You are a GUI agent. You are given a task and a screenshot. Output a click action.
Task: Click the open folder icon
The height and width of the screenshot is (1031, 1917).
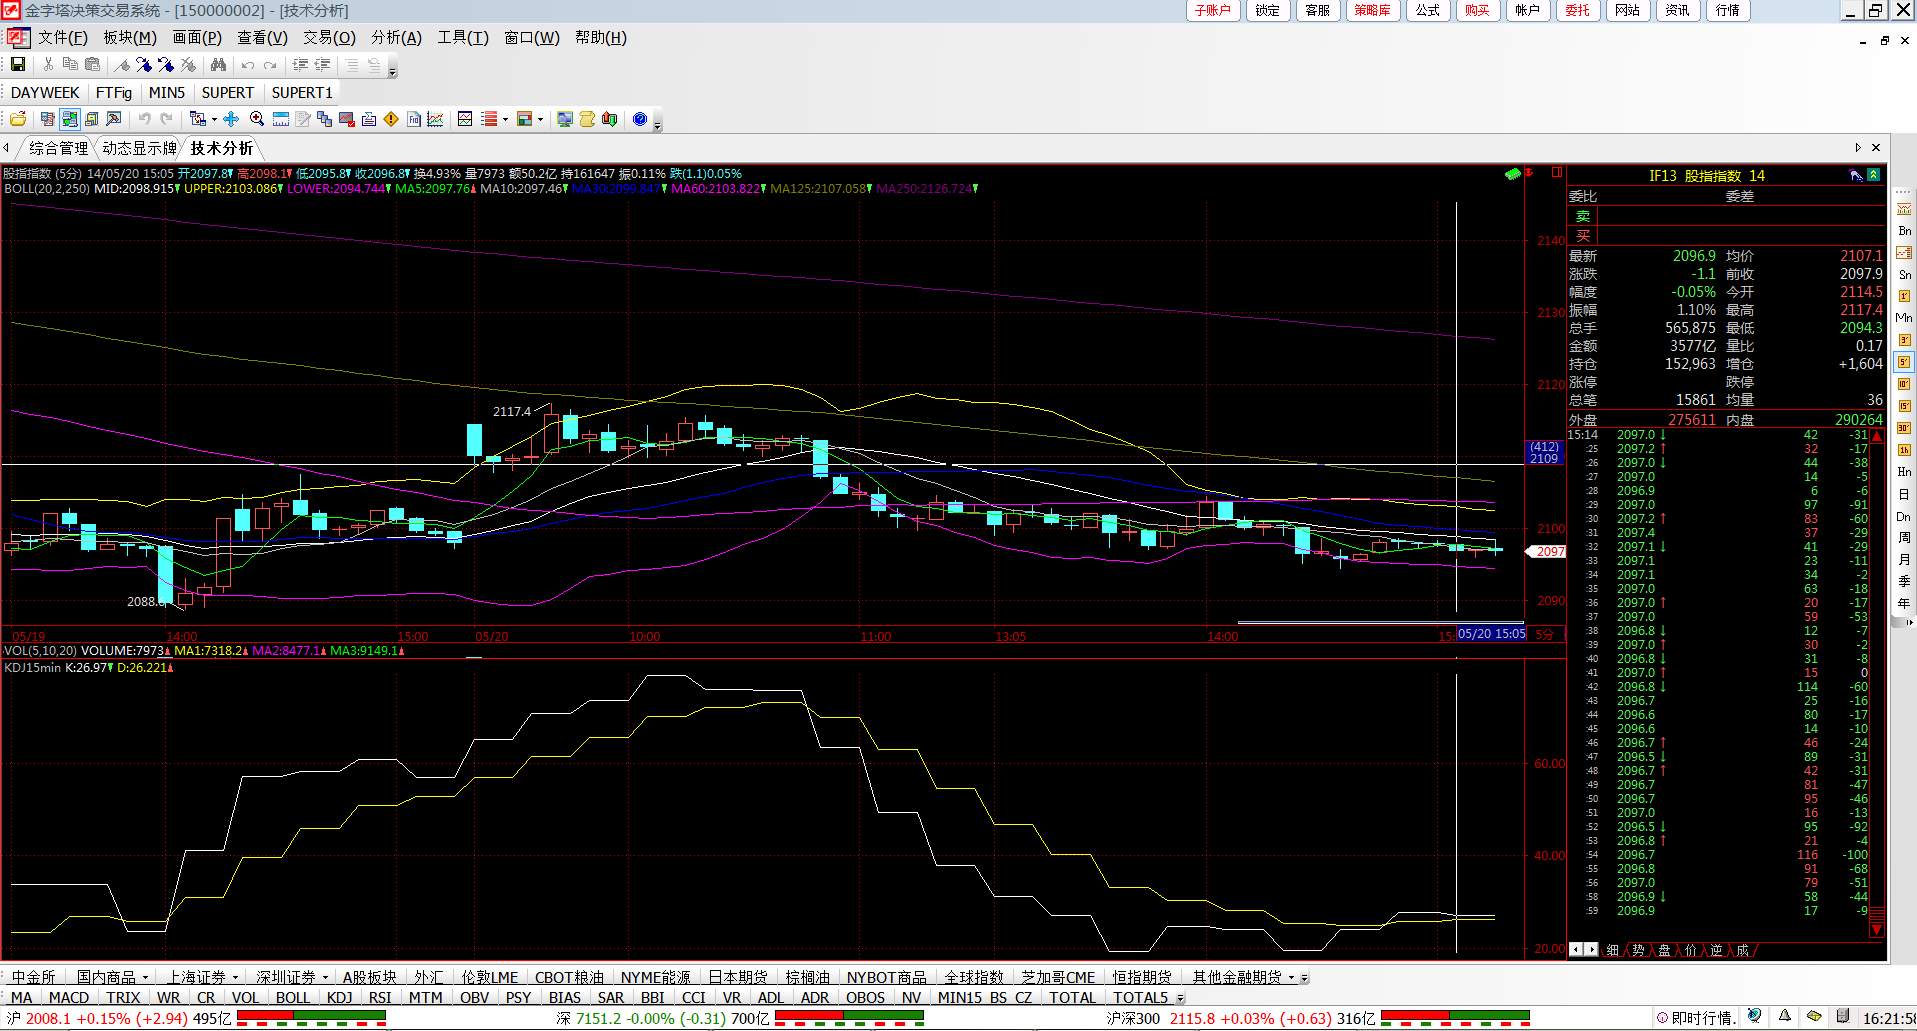(18, 119)
